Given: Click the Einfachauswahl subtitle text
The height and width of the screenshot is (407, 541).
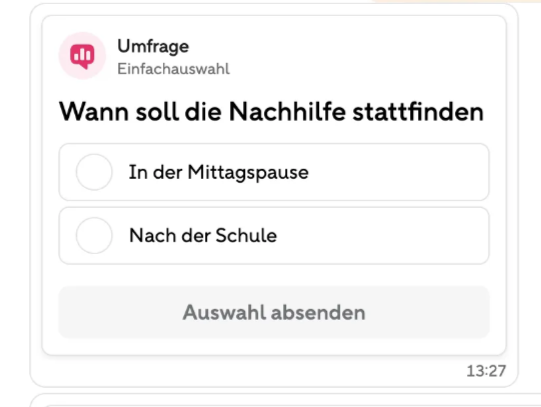Looking at the screenshot, I should 174,69.
